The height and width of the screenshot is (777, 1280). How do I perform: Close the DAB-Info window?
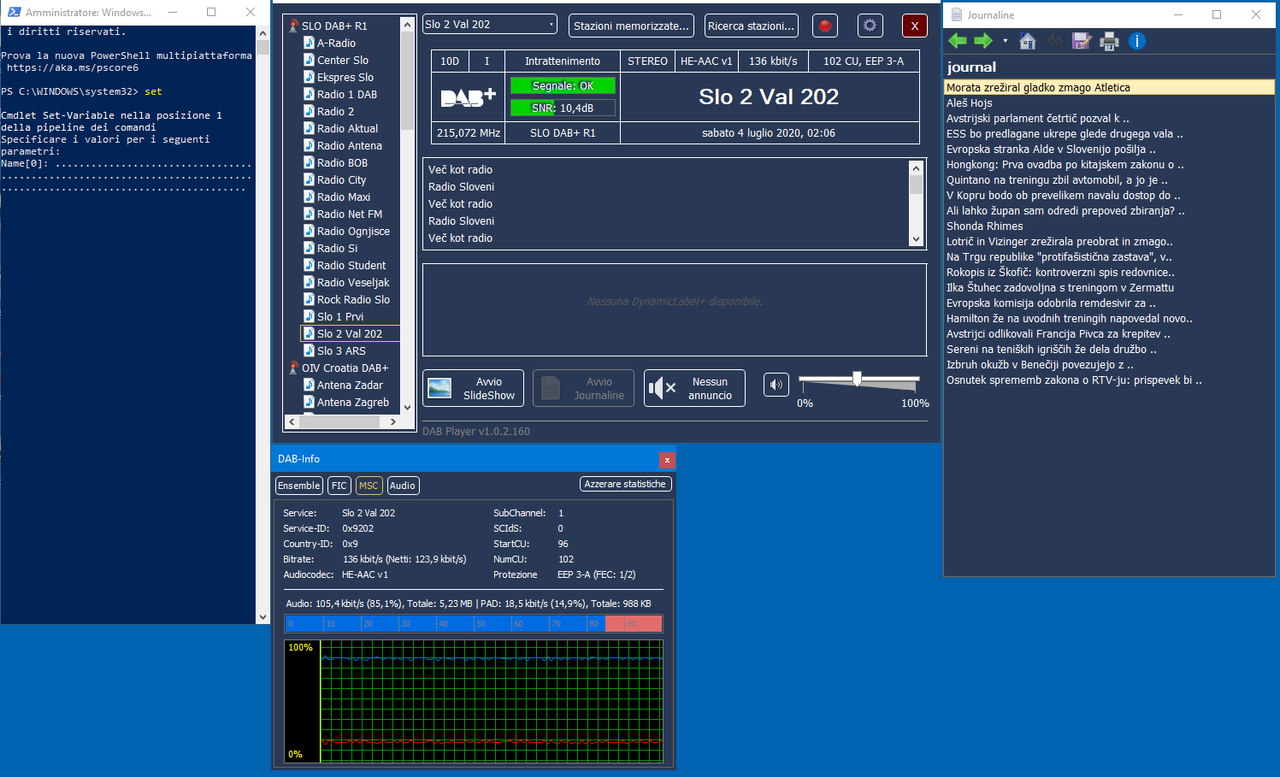[x=667, y=460]
